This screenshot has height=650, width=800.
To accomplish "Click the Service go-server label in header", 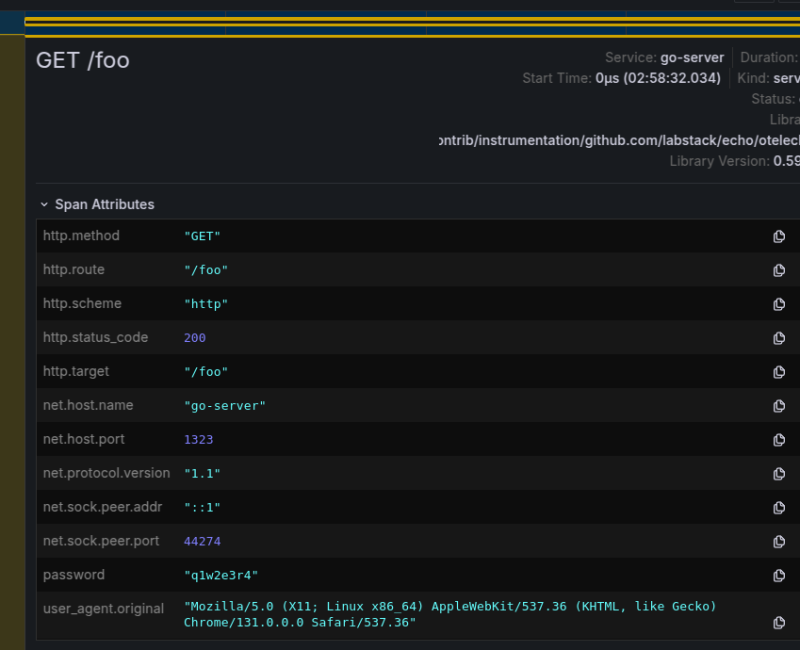I will [664, 58].
